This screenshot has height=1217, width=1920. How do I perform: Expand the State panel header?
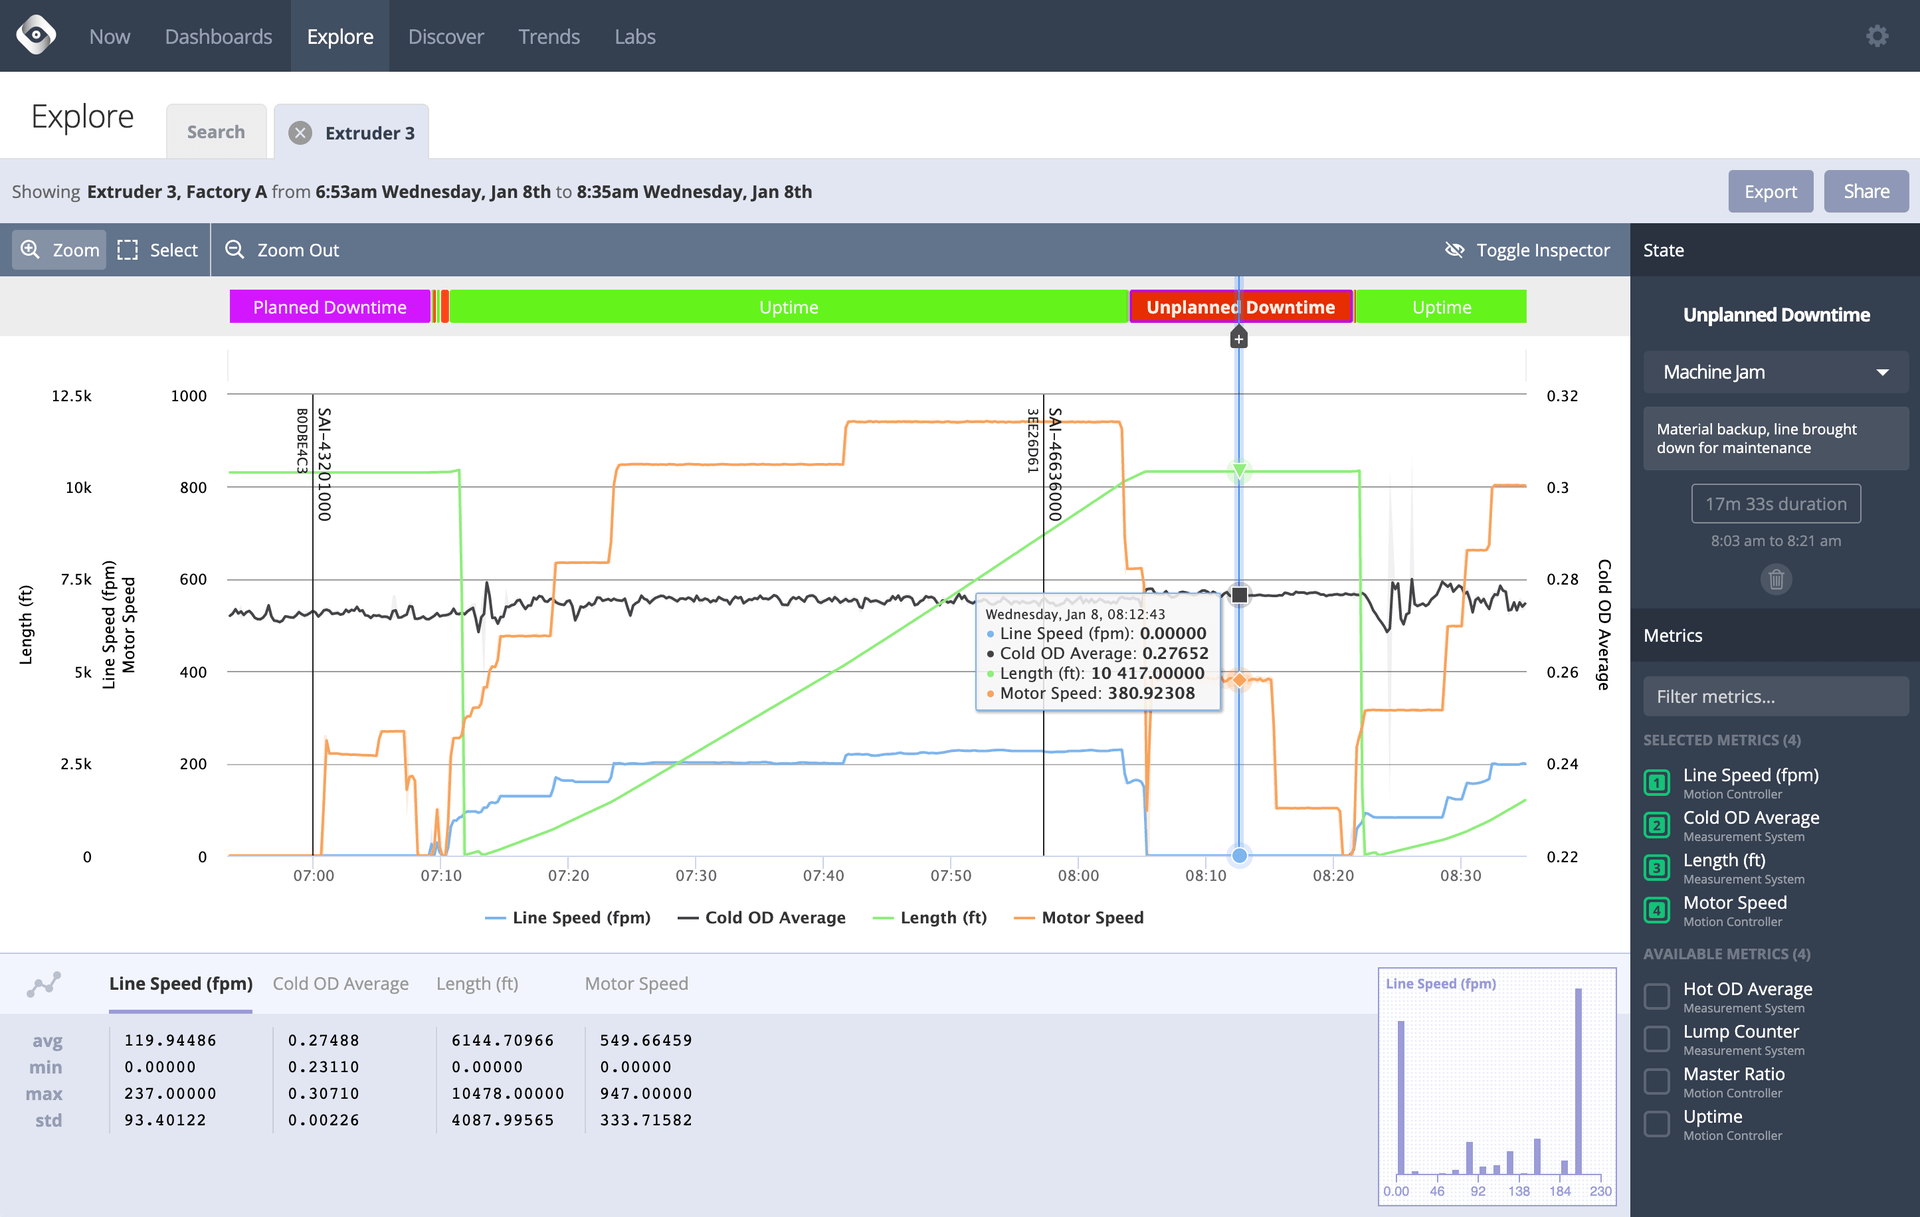coord(1664,250)
